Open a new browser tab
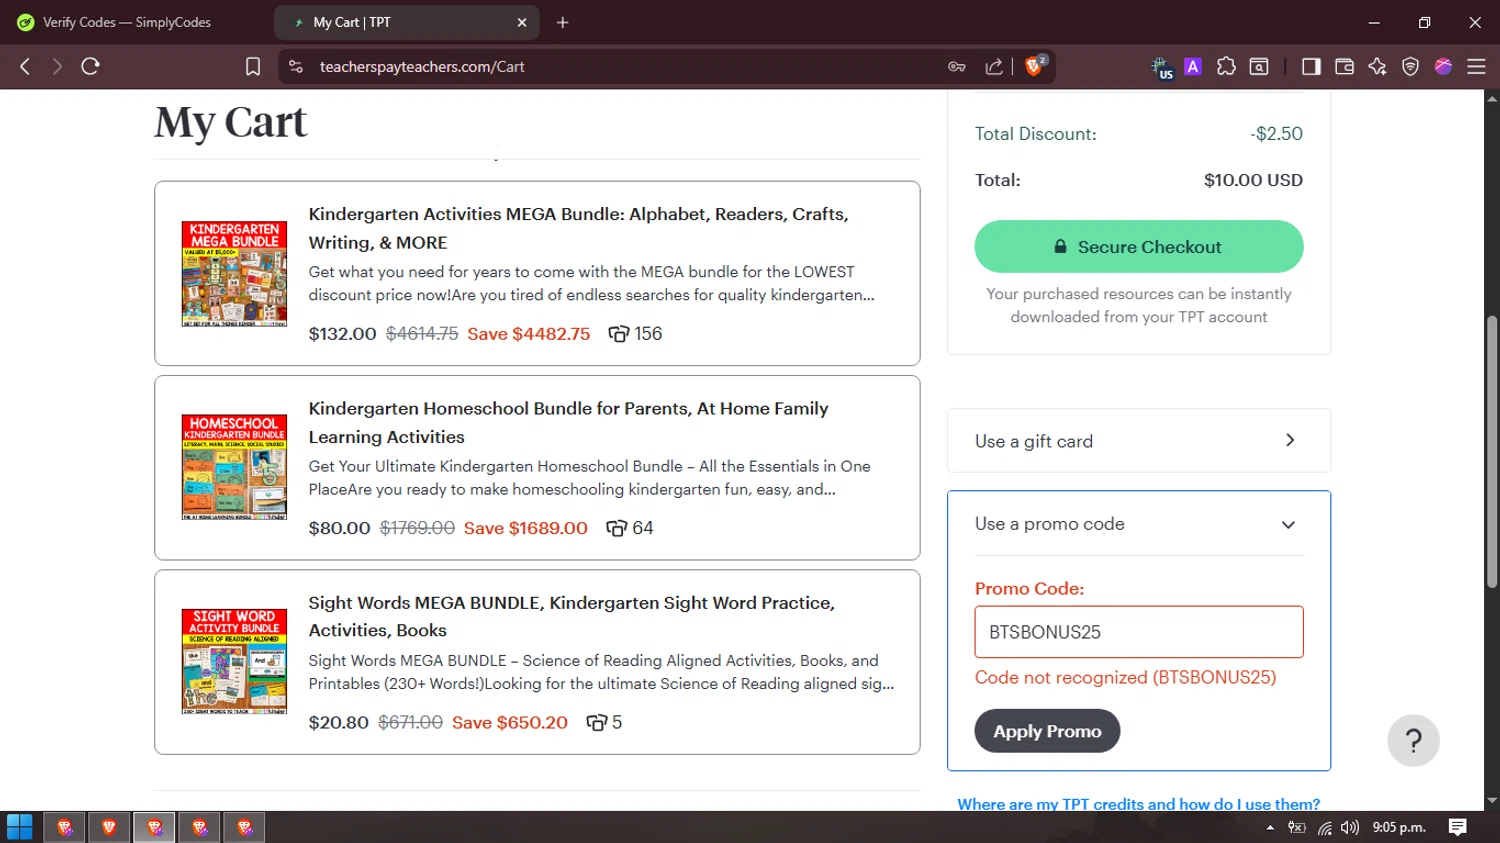 563,22
